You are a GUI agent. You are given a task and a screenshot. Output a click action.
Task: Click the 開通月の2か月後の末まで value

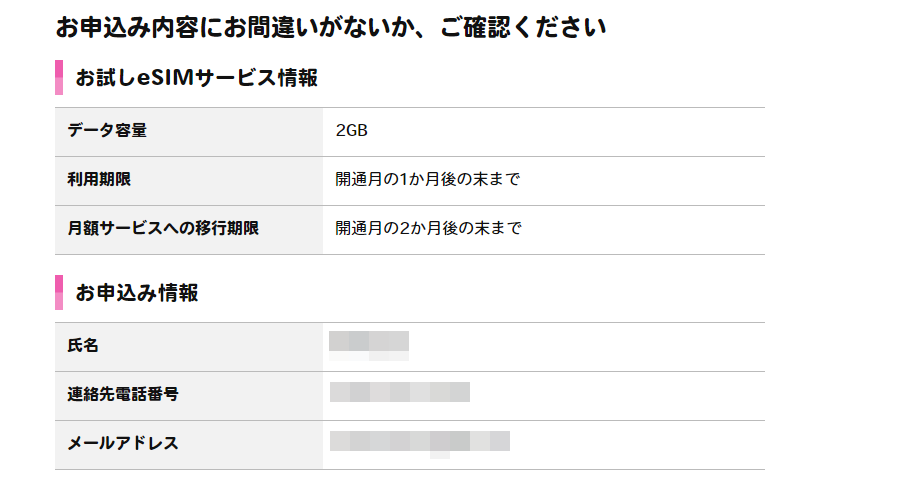coord(428,228)
